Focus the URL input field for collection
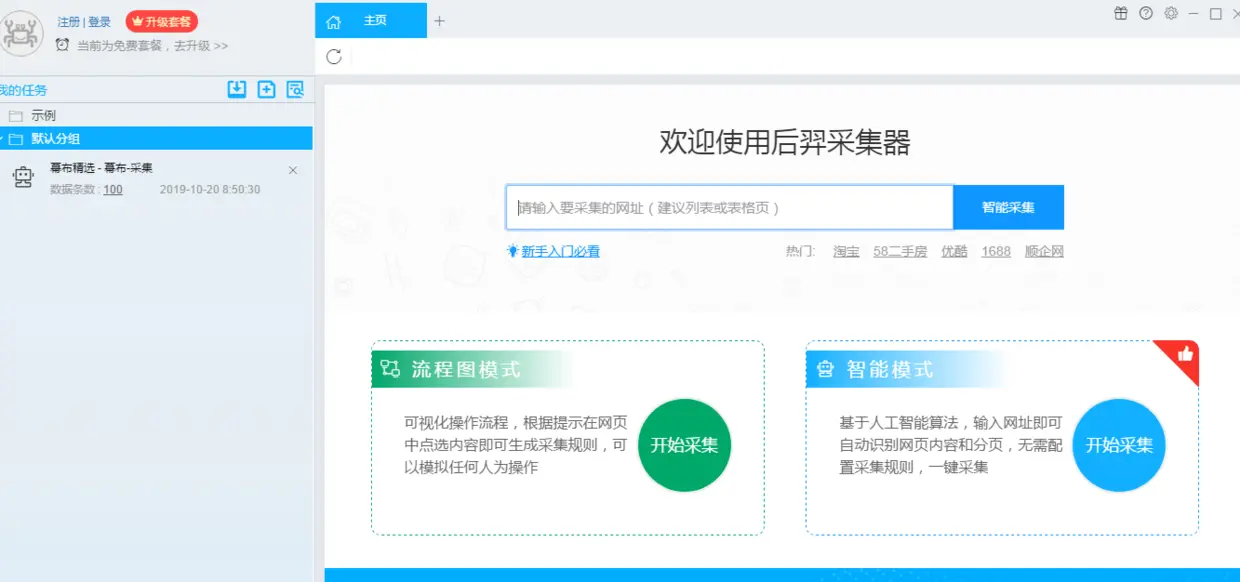Screen dimensions: 1240x582 coord(729,207)
